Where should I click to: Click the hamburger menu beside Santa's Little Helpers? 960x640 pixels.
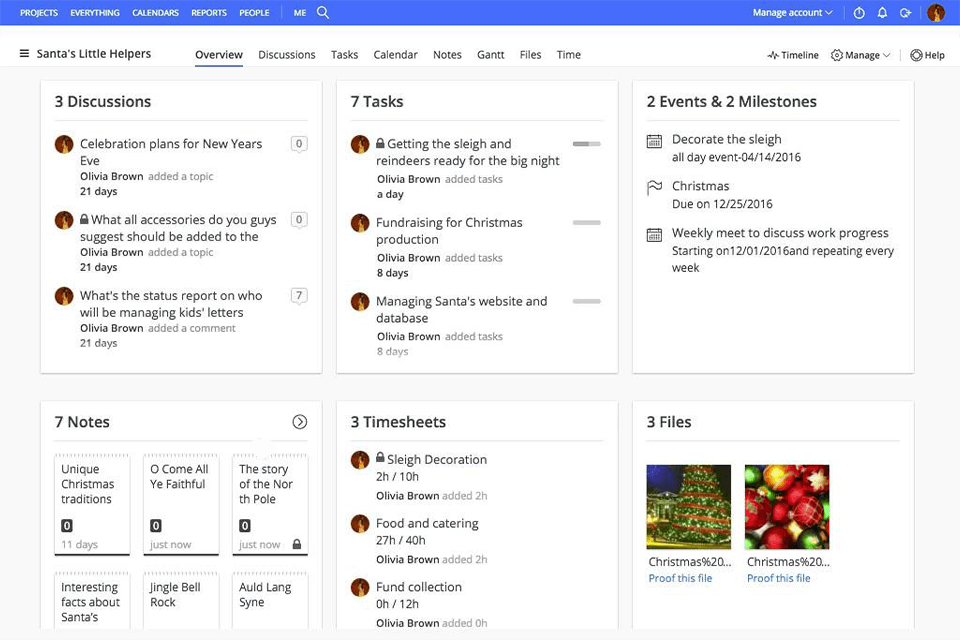click(24, 54)
